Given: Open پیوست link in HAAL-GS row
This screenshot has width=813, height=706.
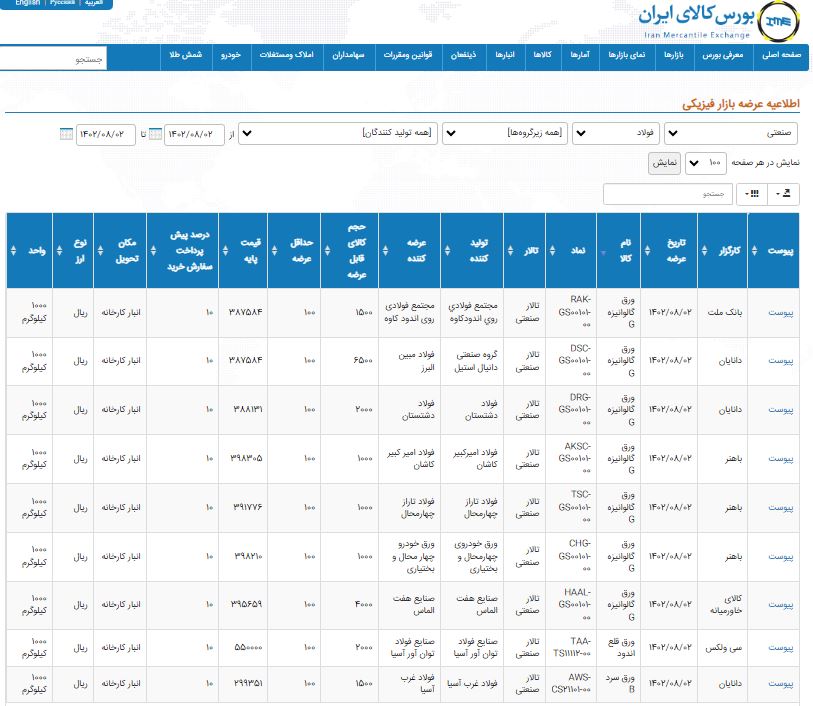Looking at the screenshot, I should pos(780,604).
